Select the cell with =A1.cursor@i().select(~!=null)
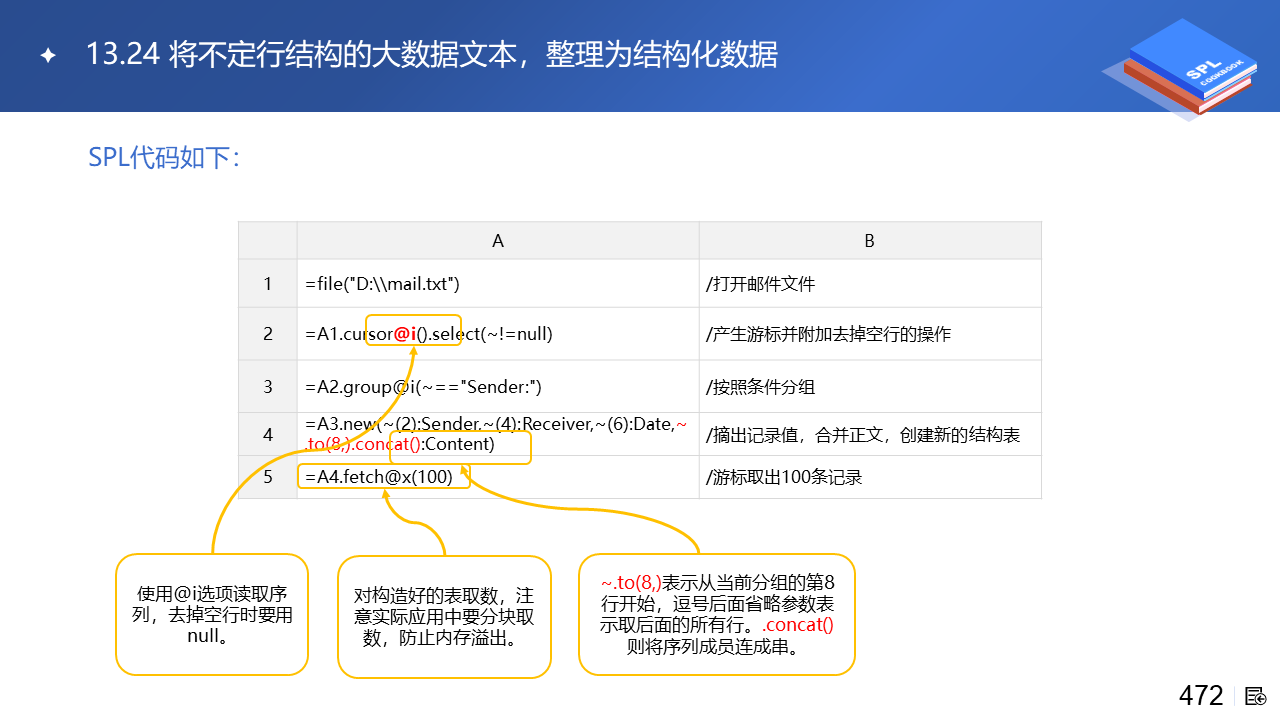 pyautogui.click(x=498, y=334)
